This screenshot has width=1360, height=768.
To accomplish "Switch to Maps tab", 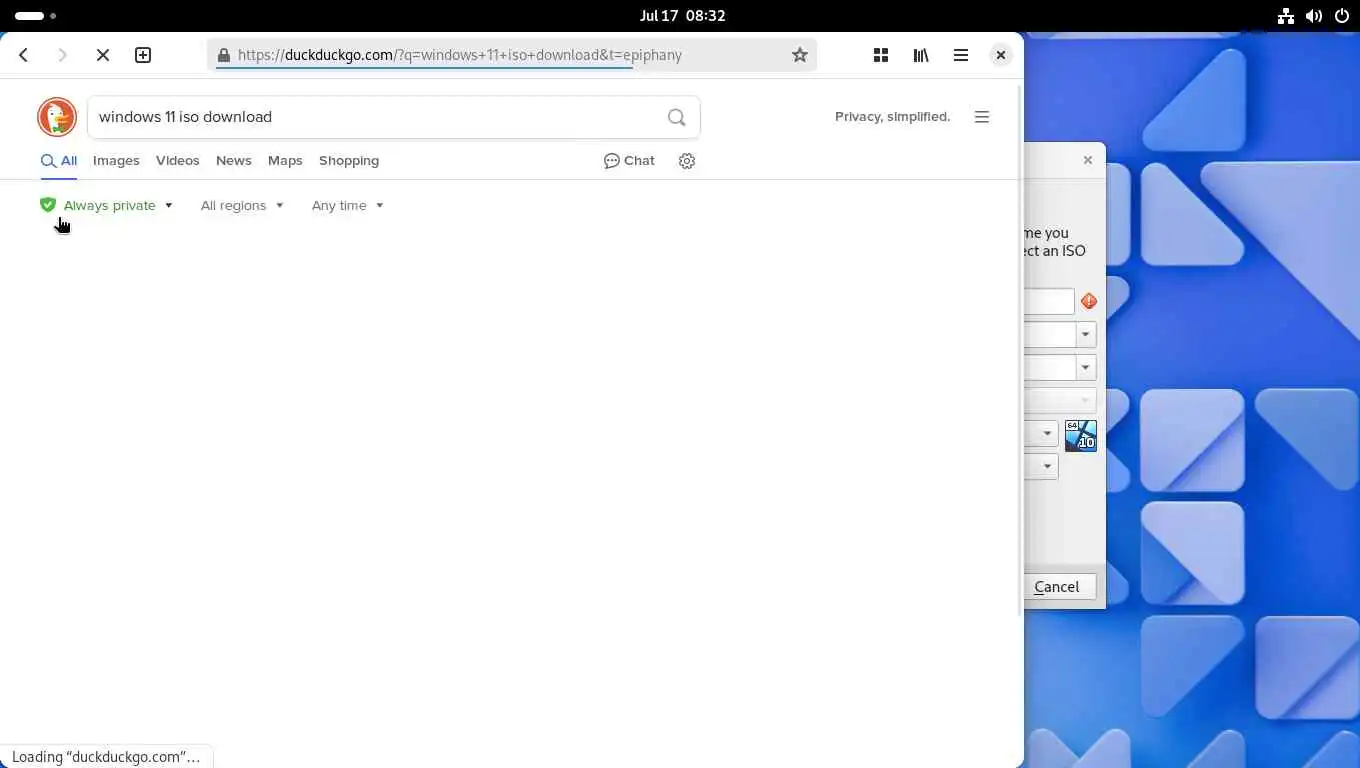I will pos(285,161).
